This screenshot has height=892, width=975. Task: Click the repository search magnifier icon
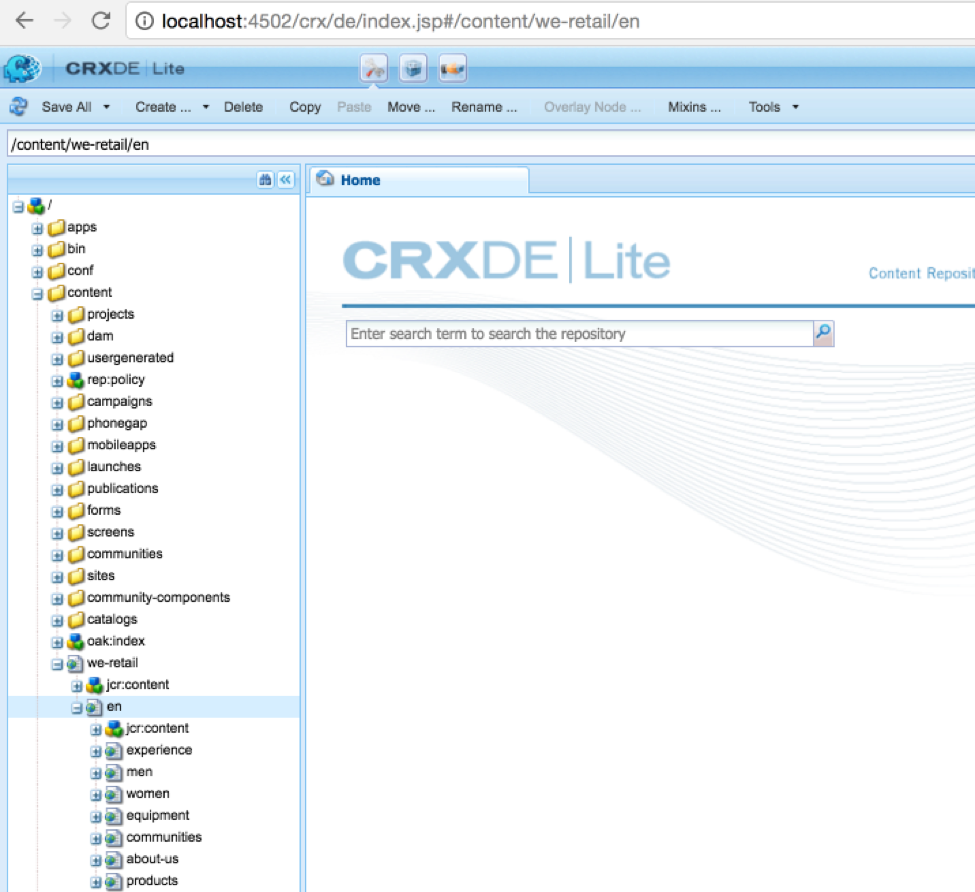tap(823, 334)
